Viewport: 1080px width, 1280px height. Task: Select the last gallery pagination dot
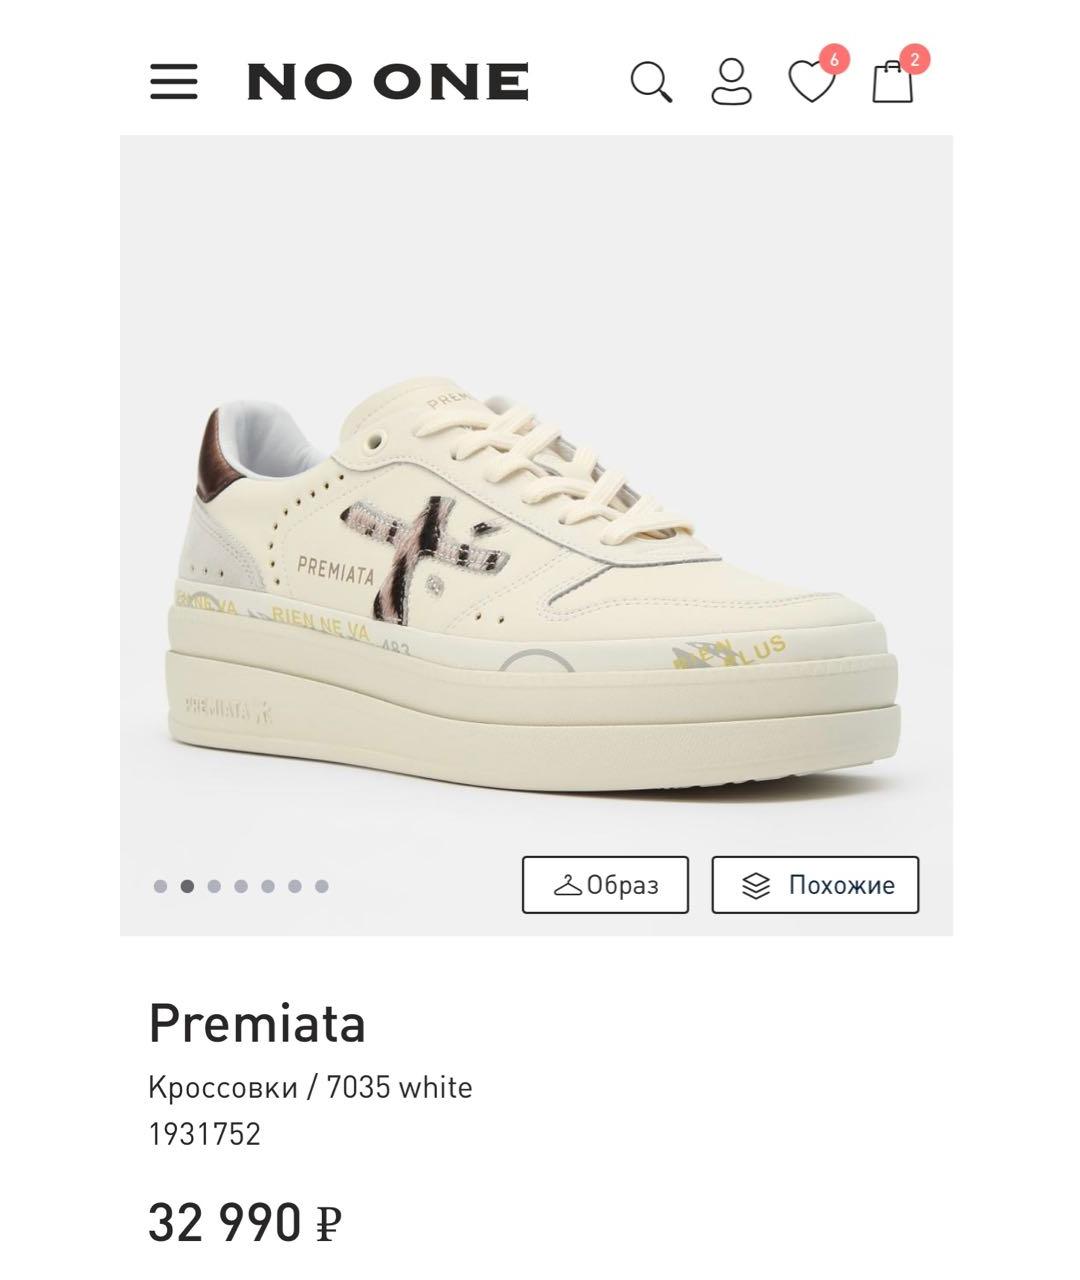point(322,886)
